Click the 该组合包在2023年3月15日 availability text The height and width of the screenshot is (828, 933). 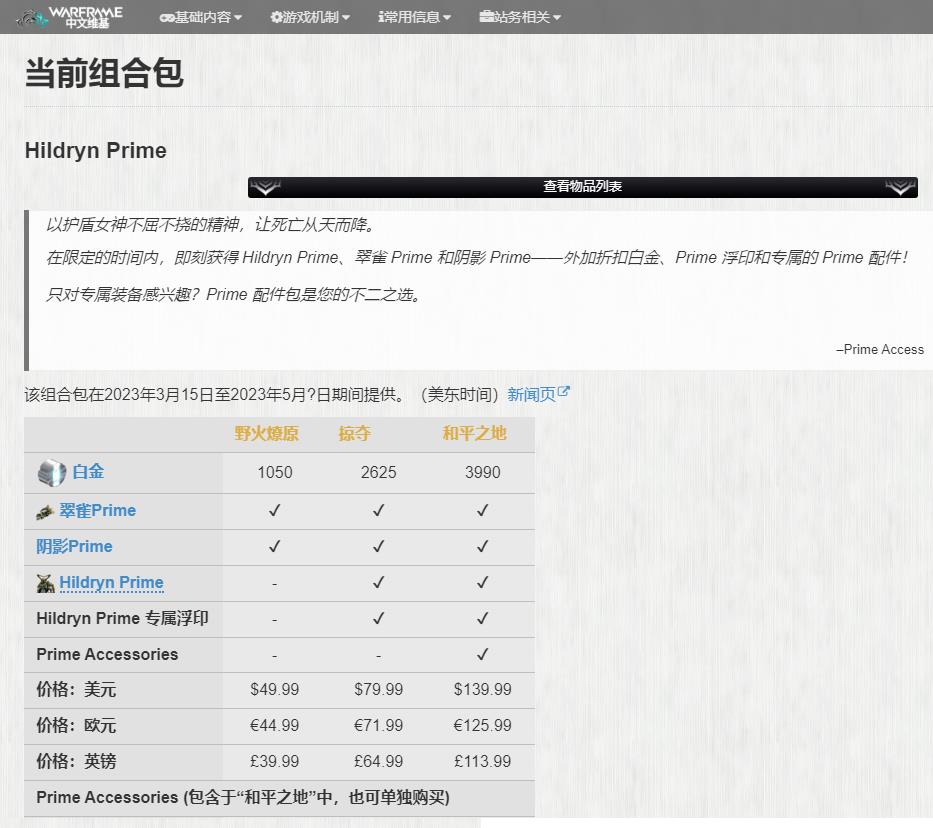pyautogui.click(x=262, y=394)
